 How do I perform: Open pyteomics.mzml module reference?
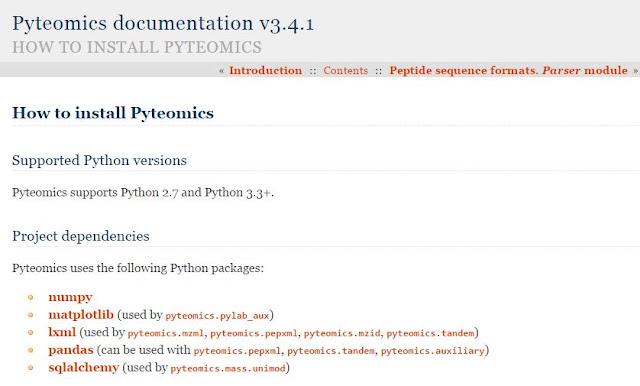click(166, 333)
